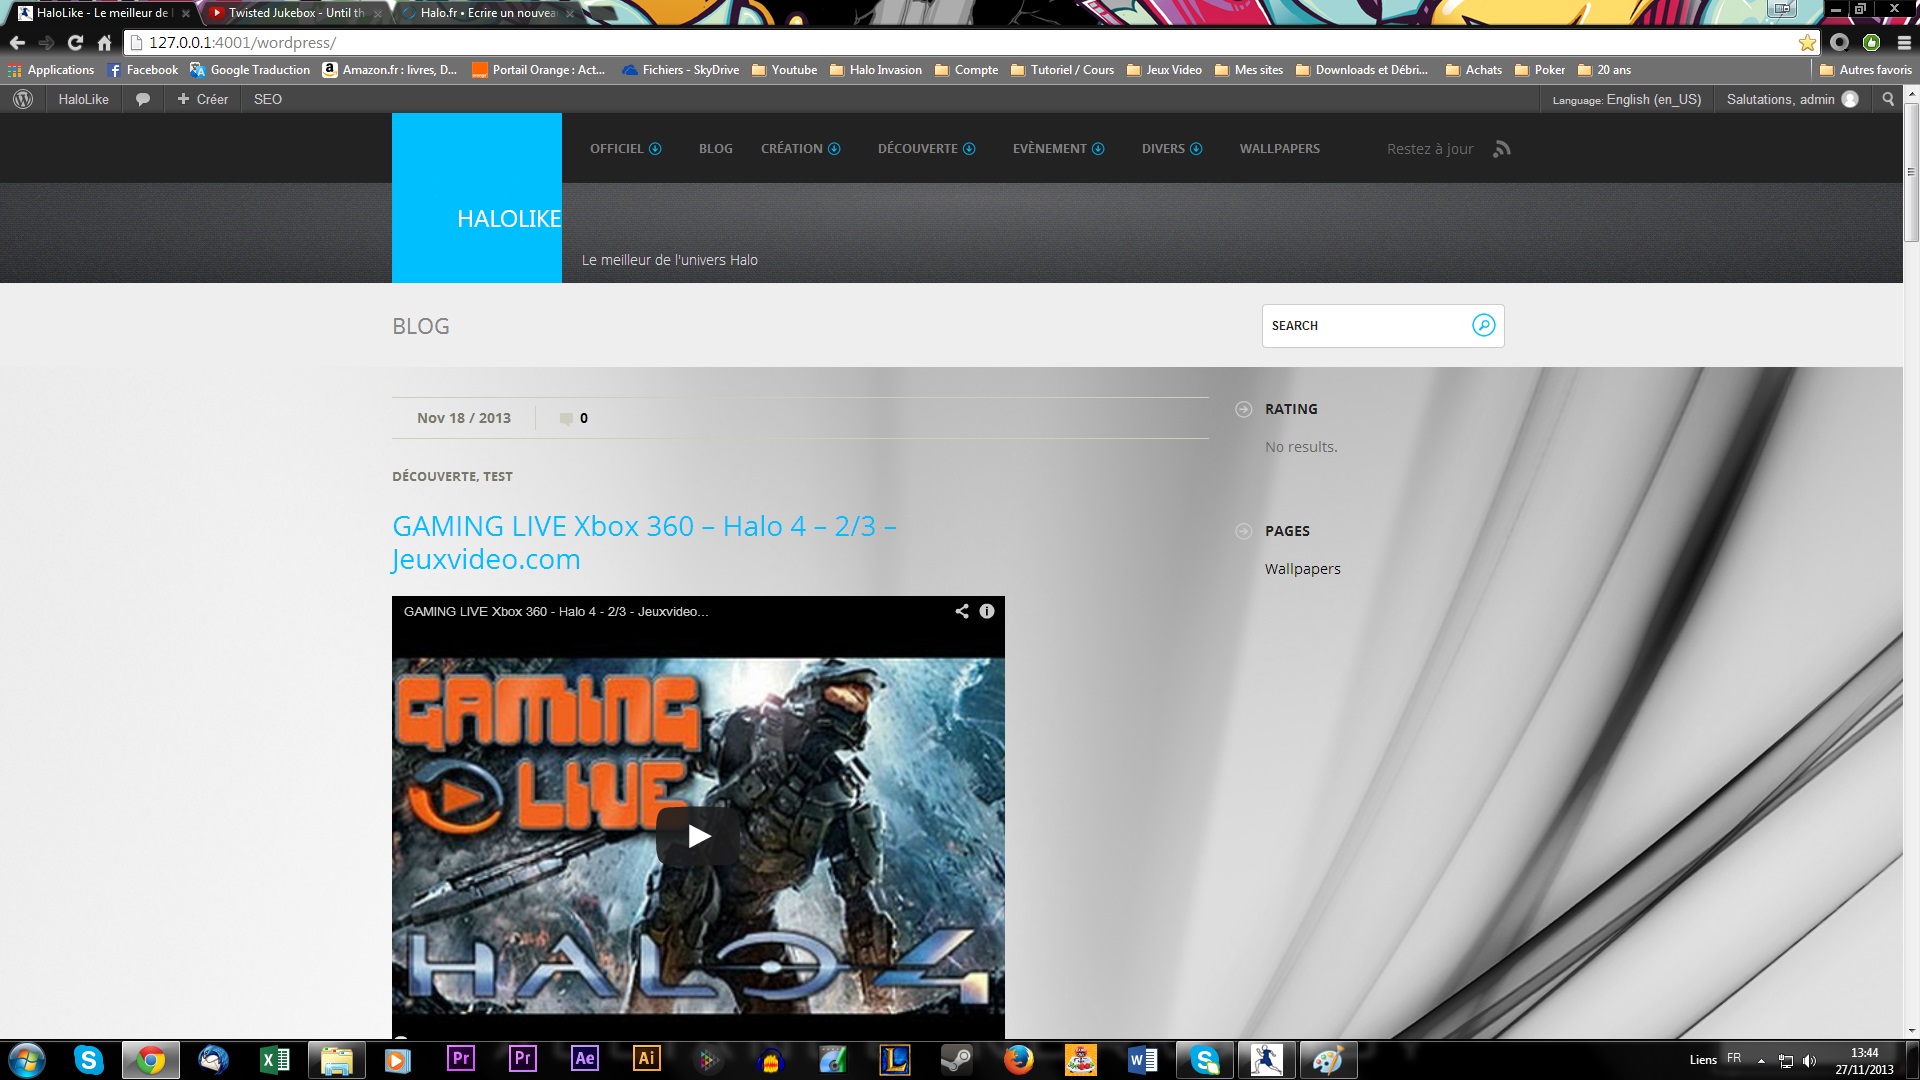Click the WordPress logo in admin bar

(x=23, y=99)
